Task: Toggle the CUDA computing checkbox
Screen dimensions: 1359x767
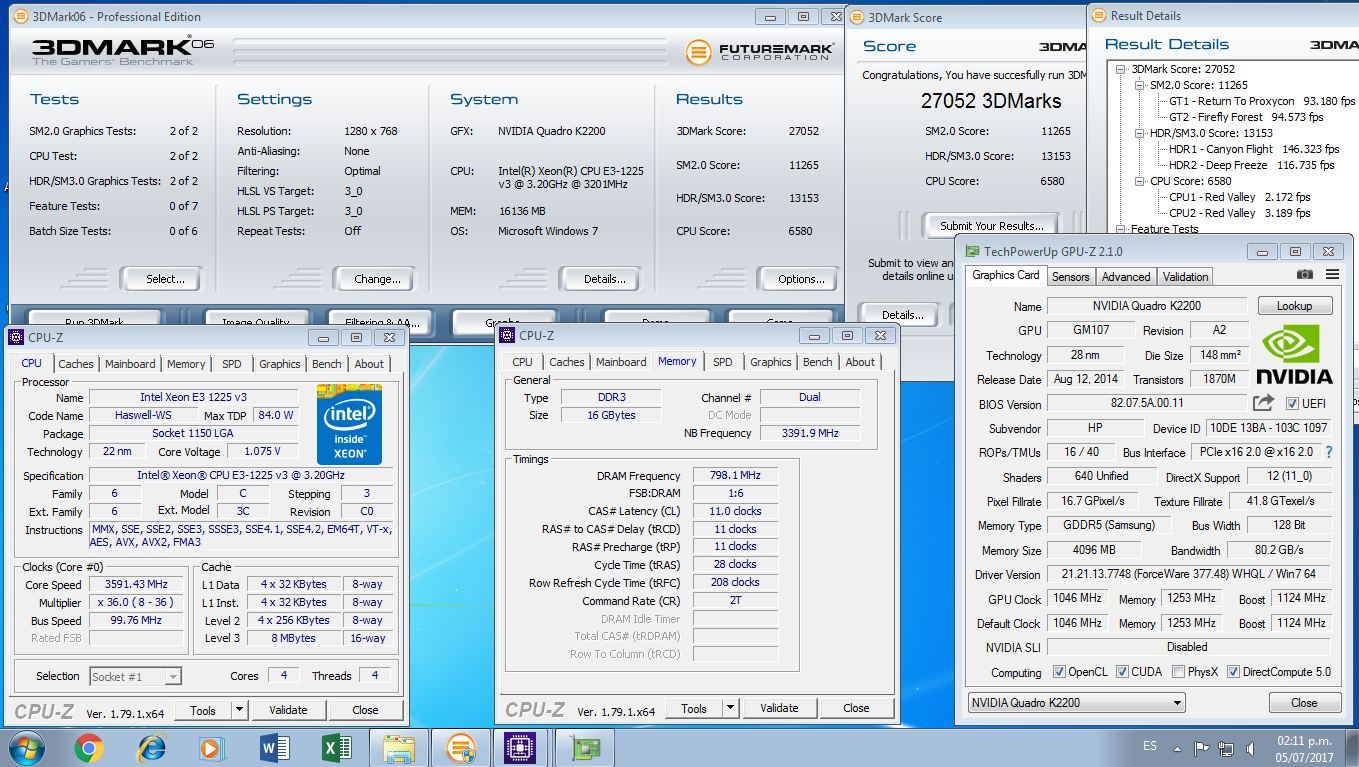Action: click(x=1122, y=672)
